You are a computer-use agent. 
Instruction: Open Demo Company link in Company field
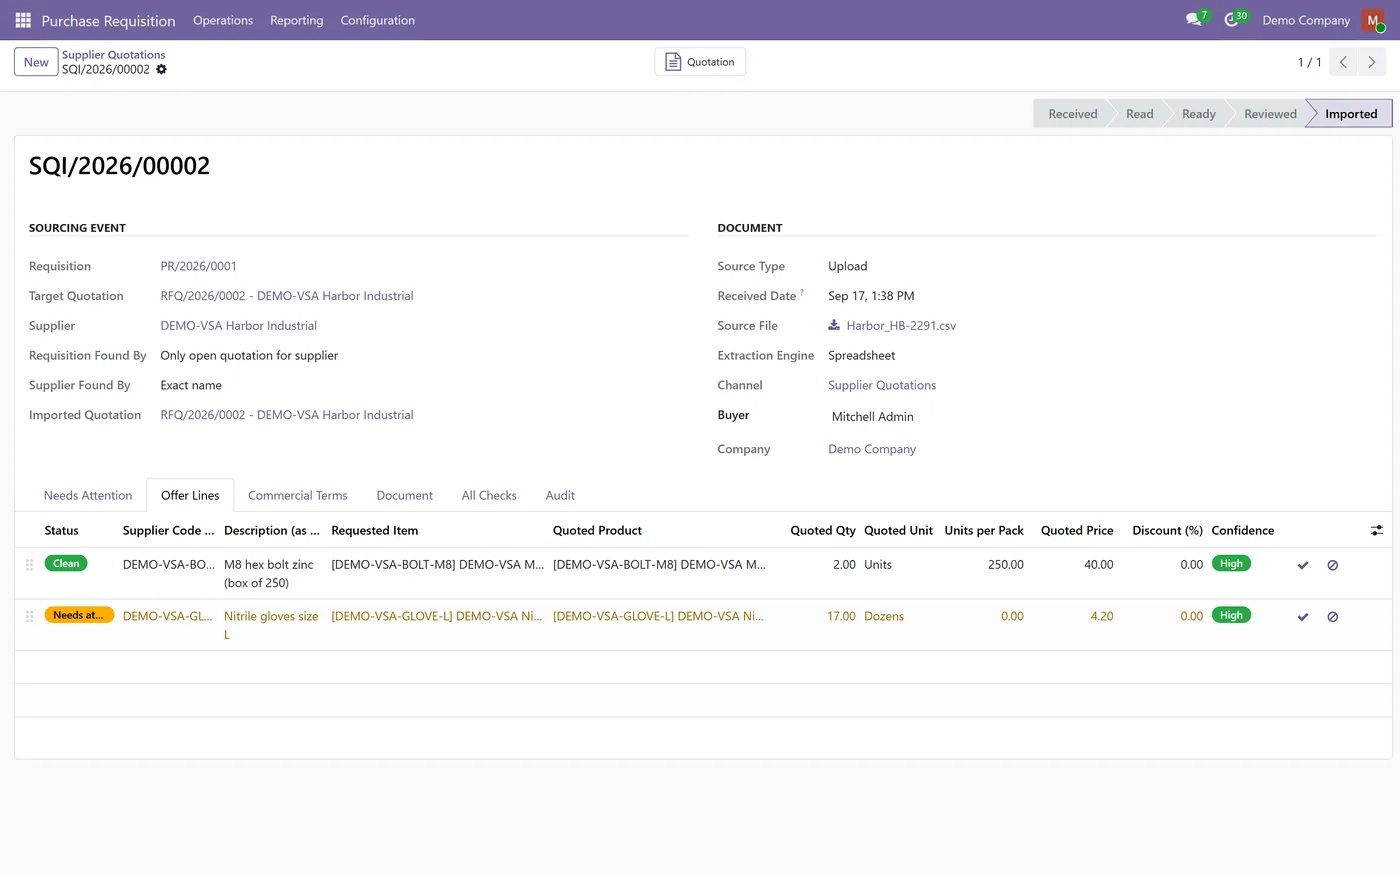[872, 449]
